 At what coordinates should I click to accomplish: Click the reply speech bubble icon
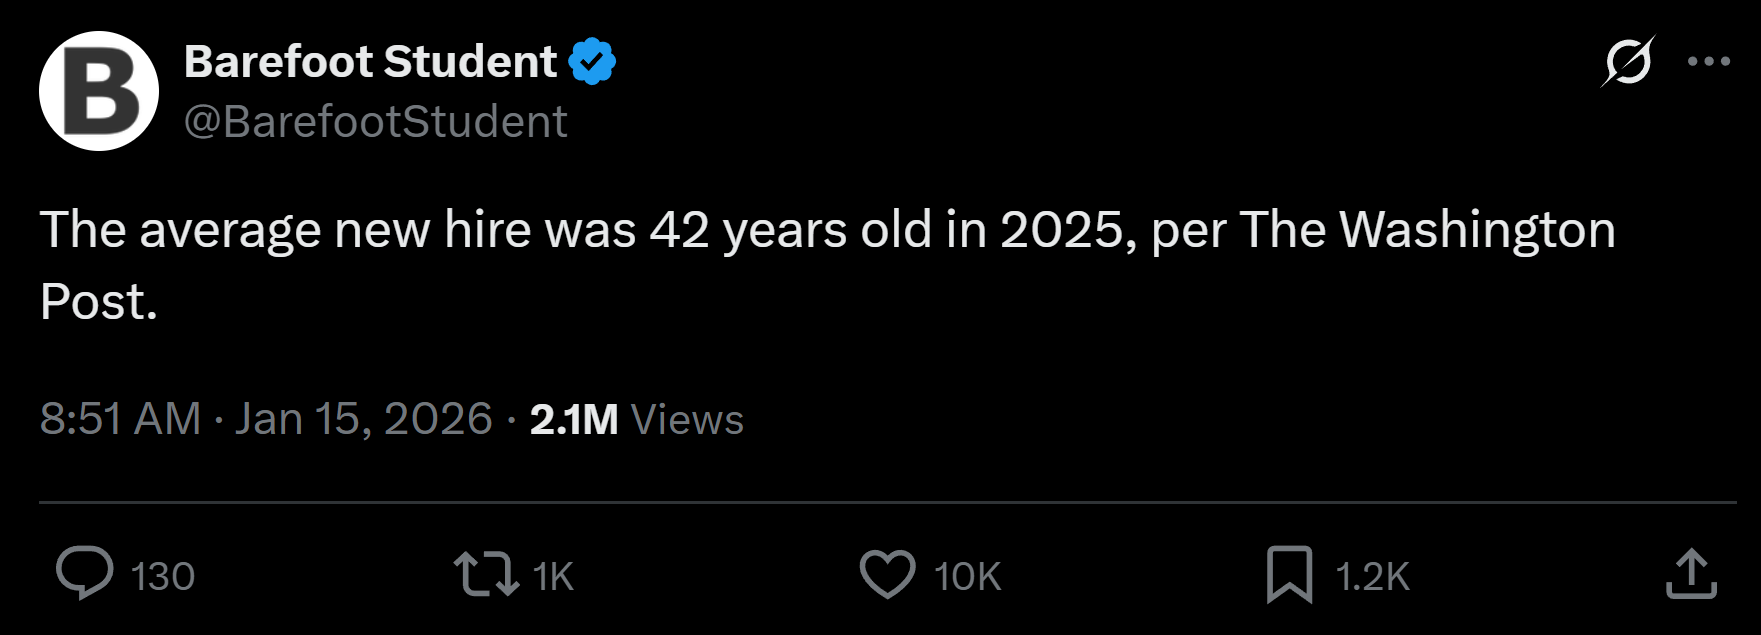pyautogui.click(x=84, y=574)
